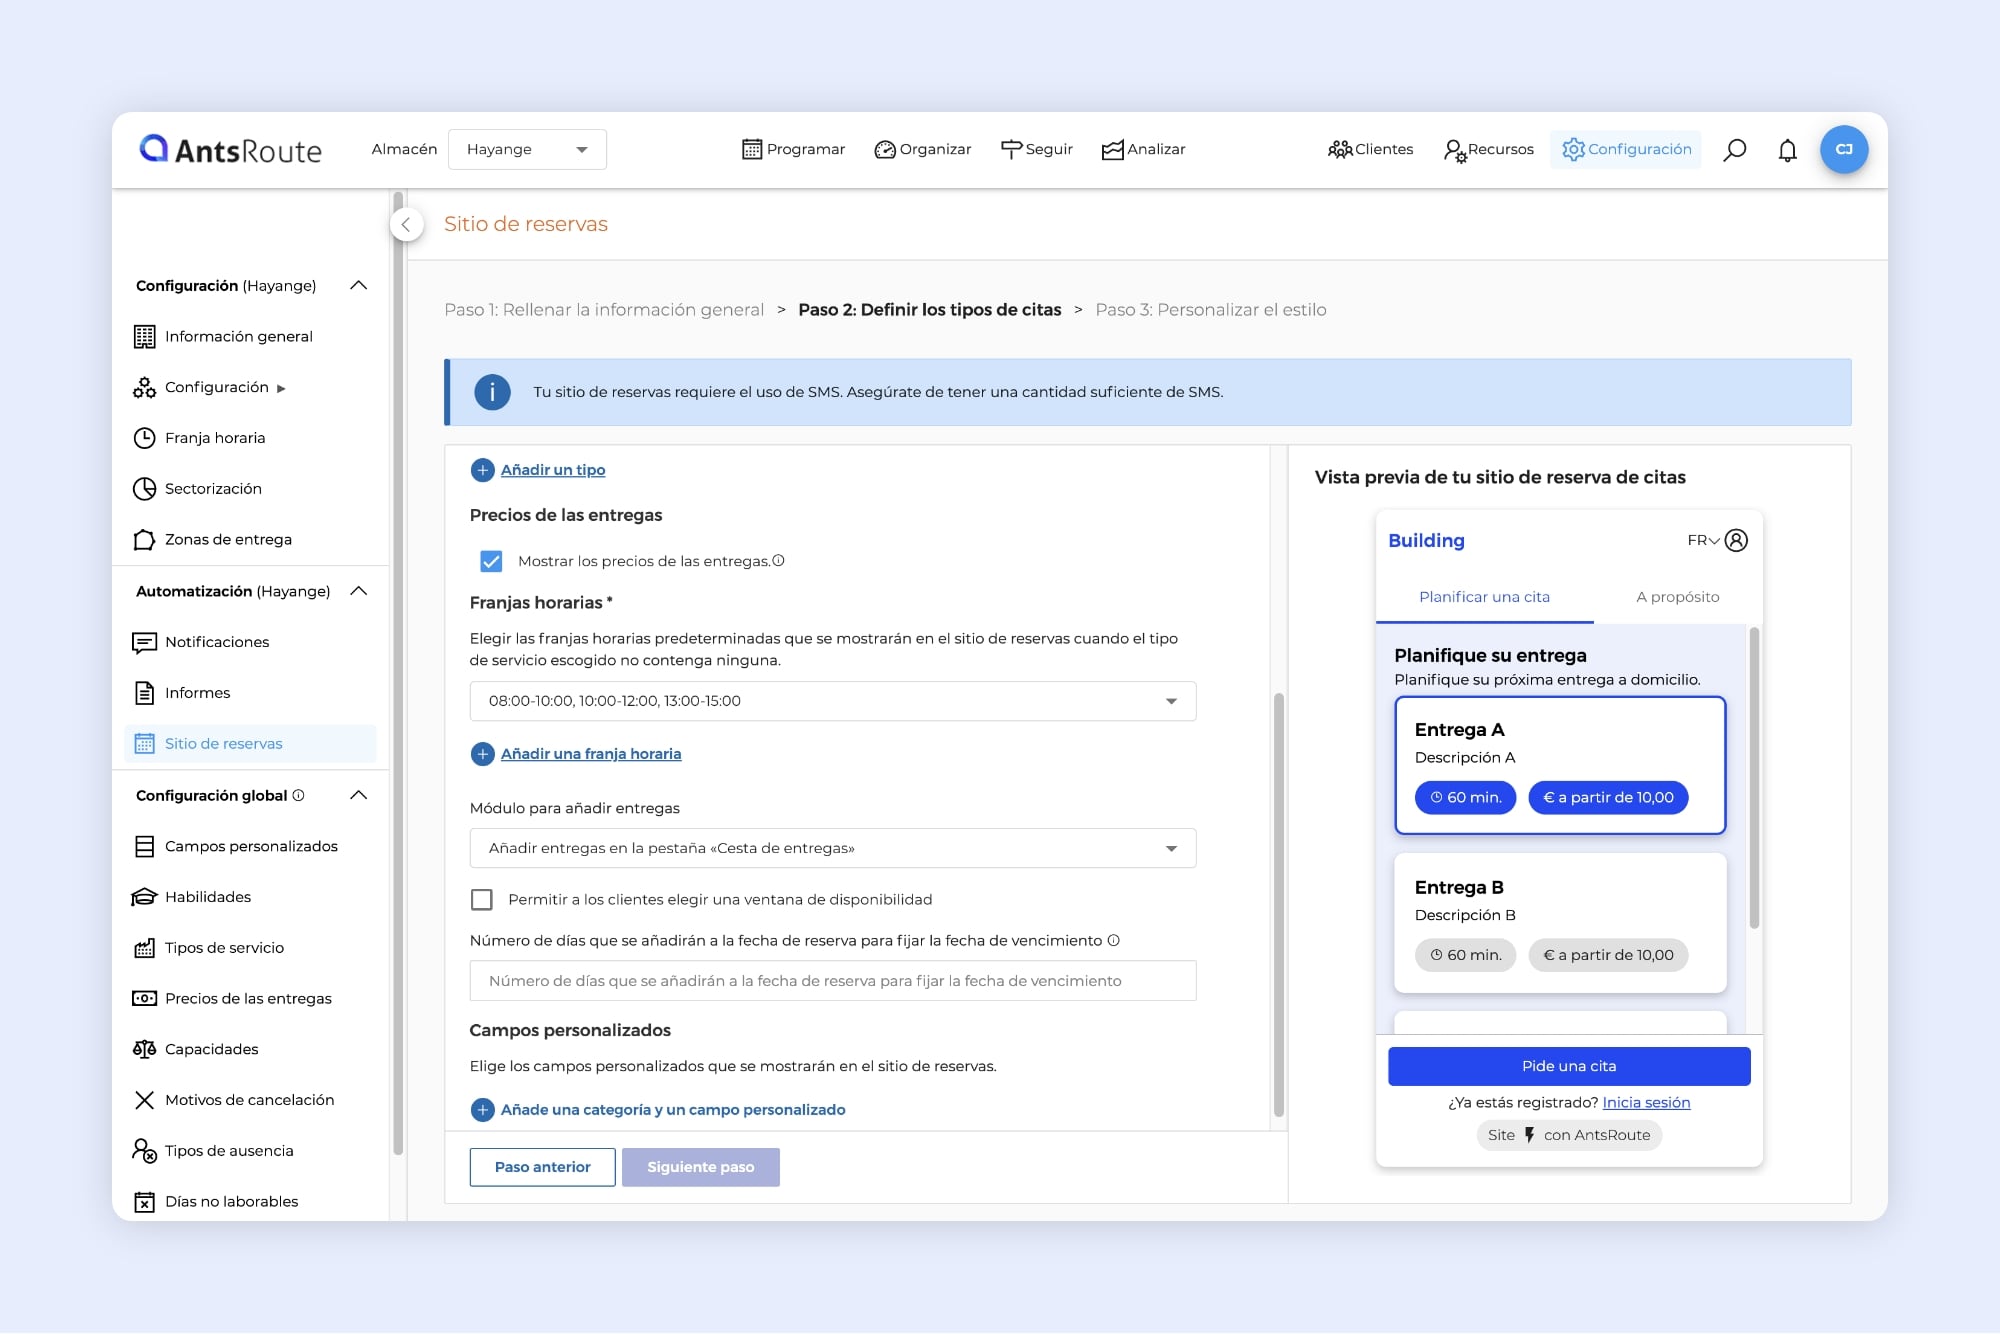The height and width of the screenshot is (1334, 2000).
Task: Click the plus icon beside Añadir un tipo
Action: pos(482,470)
